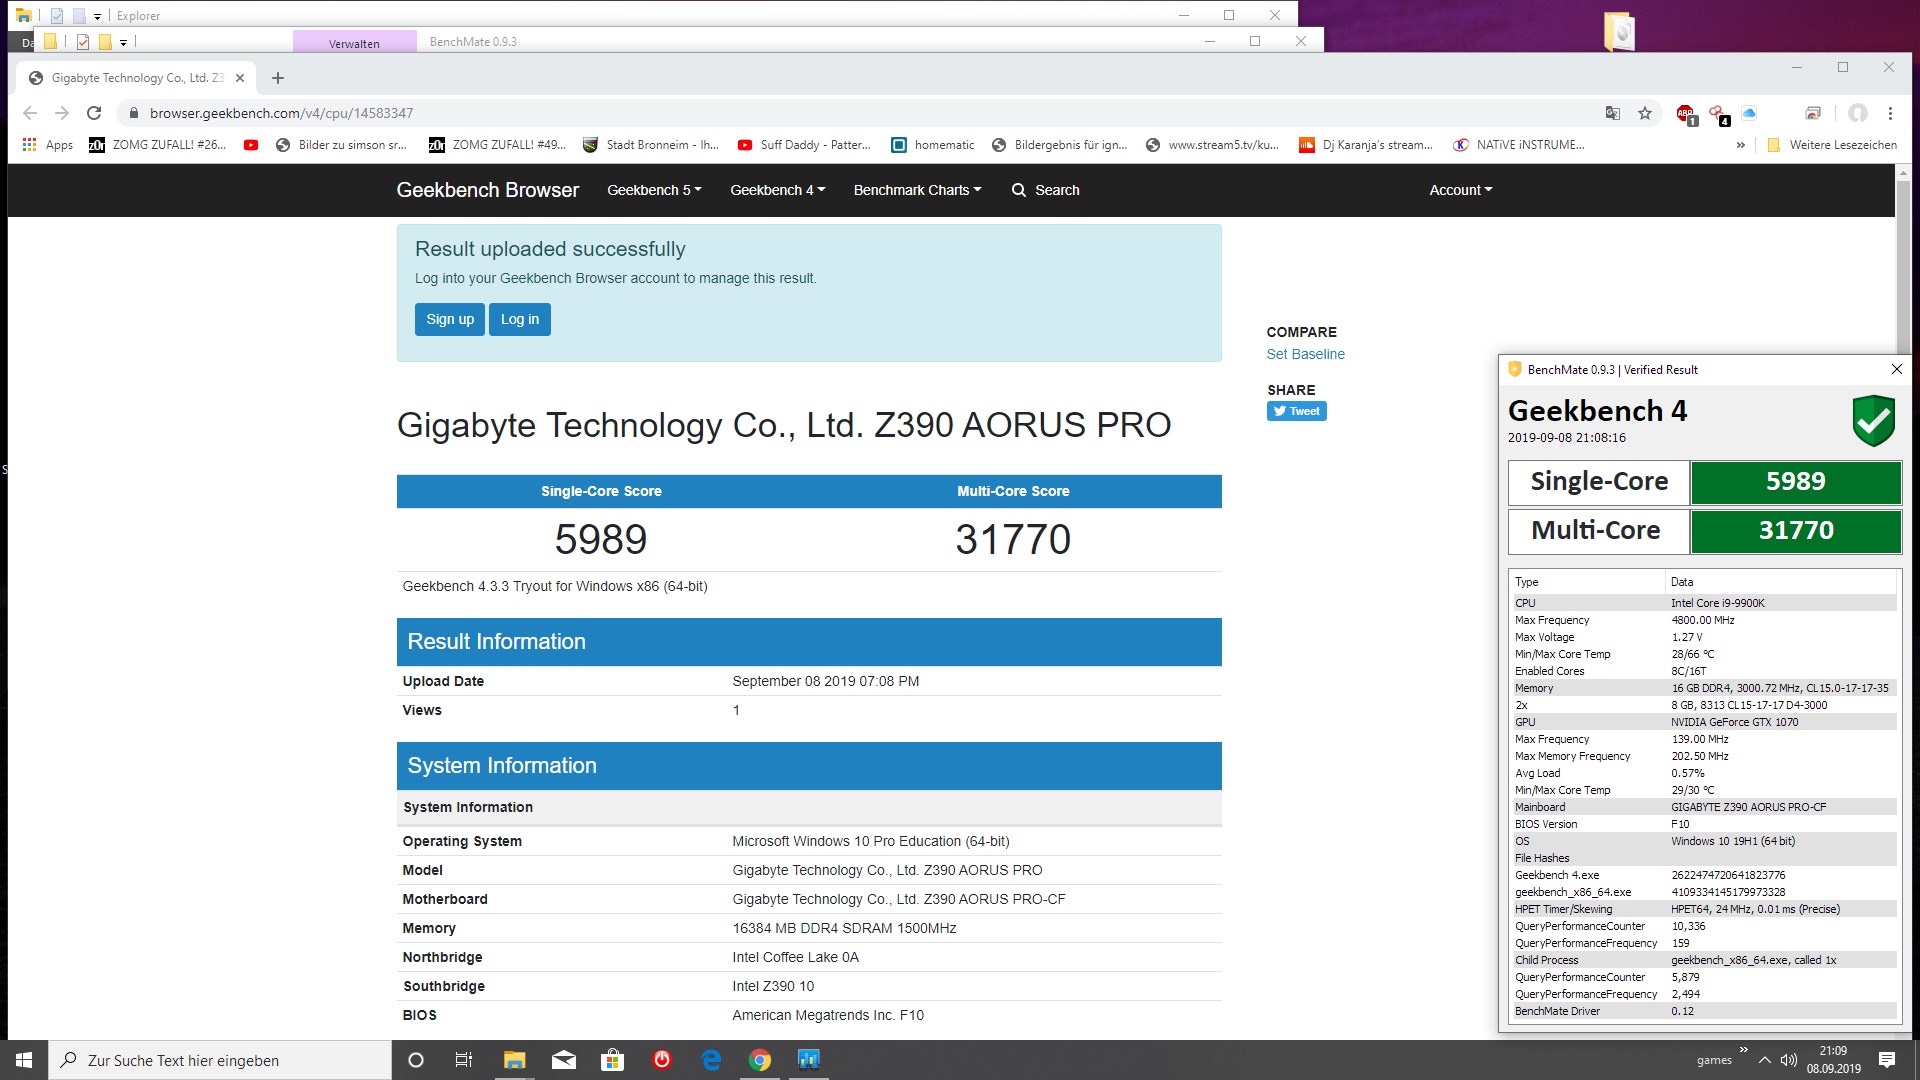The image size is (1920, 1080).
Task: Open Cortana from the taskbar circle
Action: [x=416, y=1060]
